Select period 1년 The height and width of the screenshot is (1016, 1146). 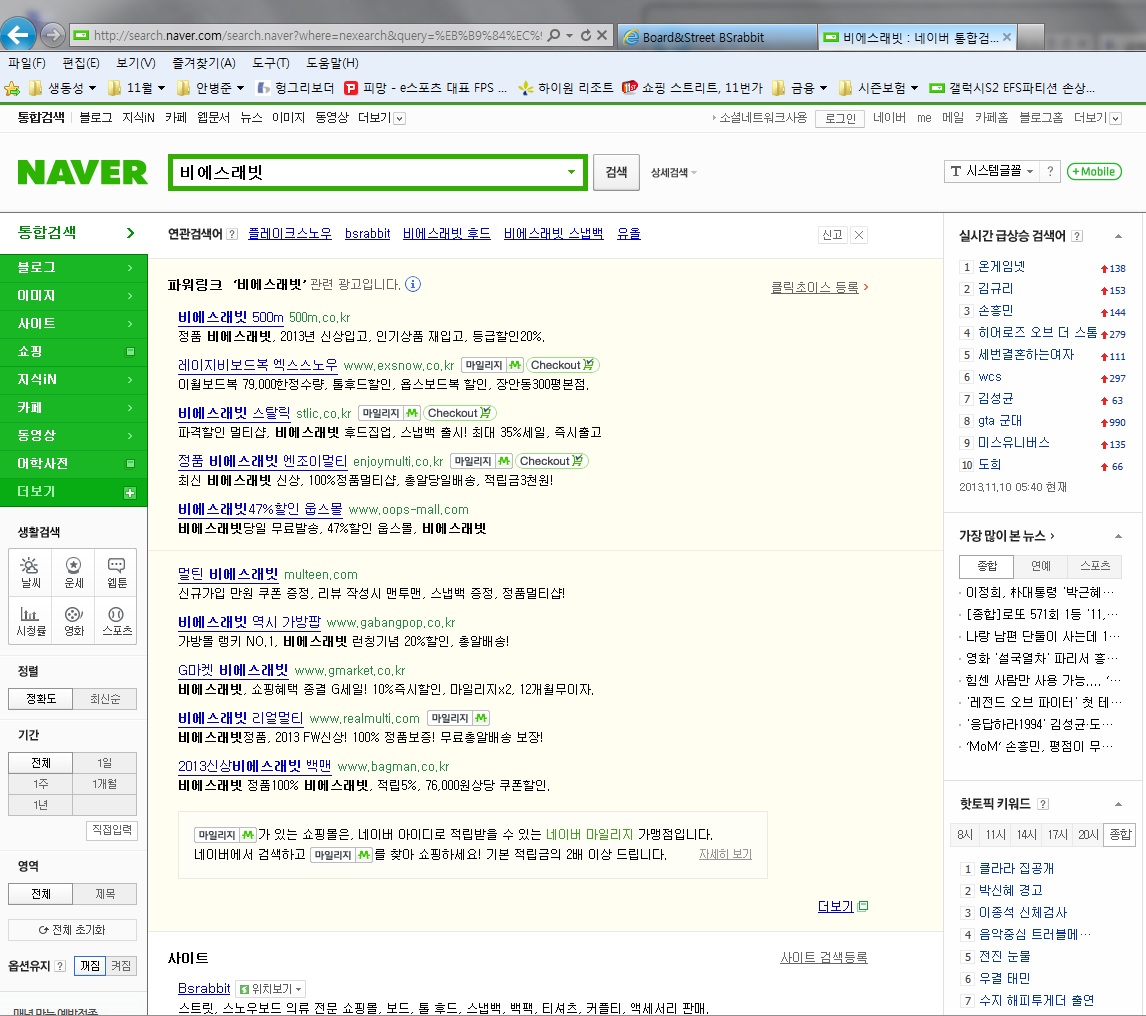coord(41,805)
